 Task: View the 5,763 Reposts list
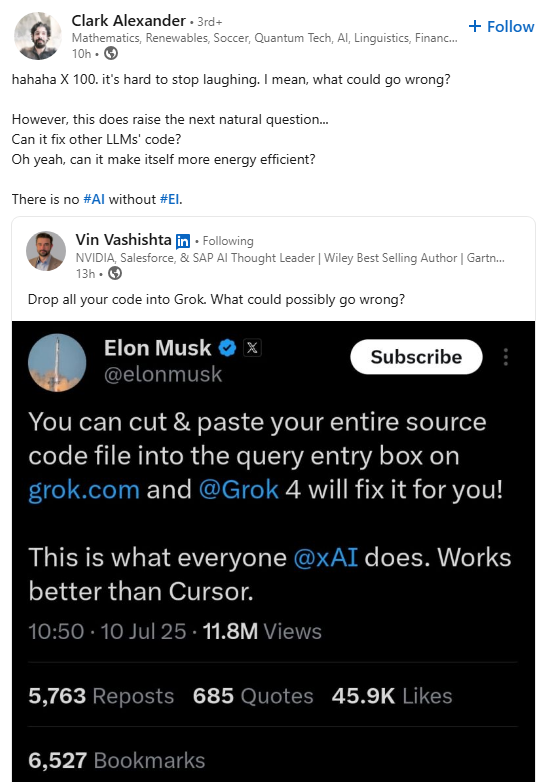101,696
